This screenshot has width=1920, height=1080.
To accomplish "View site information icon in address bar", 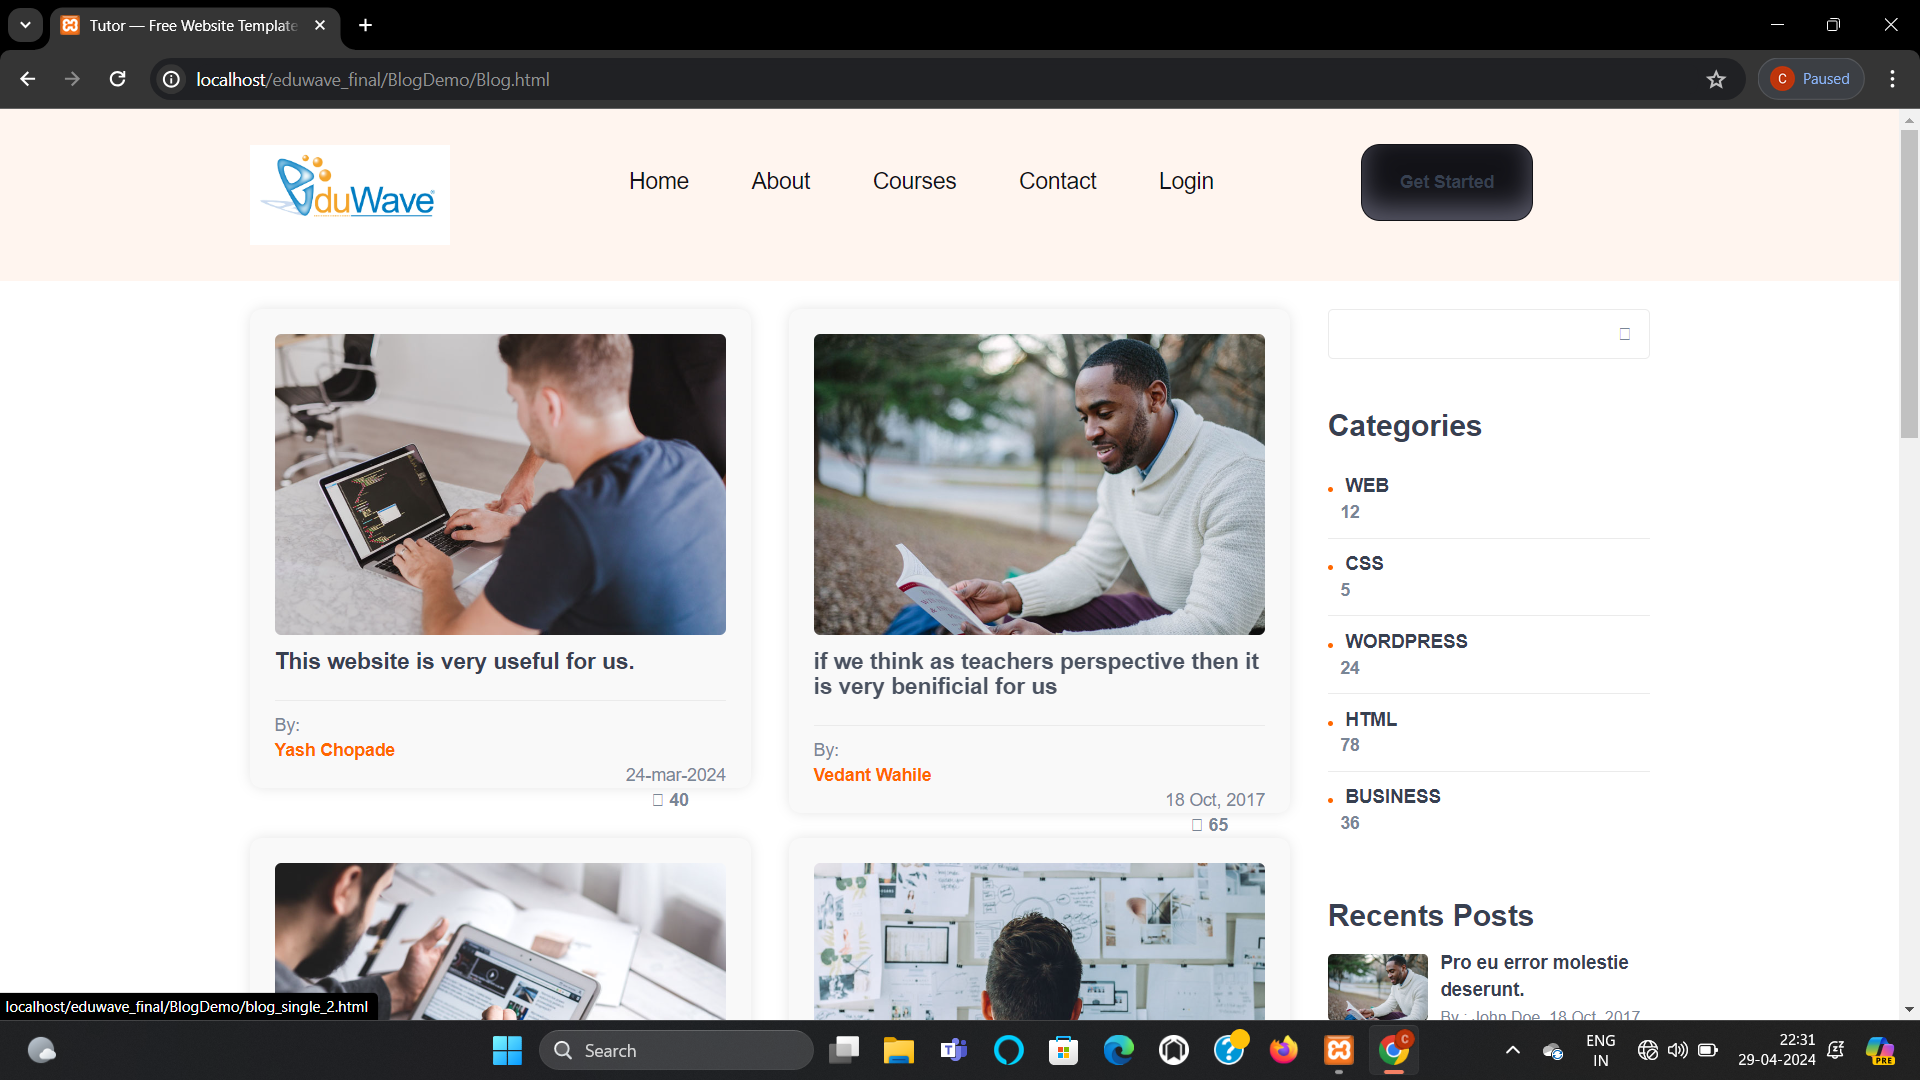I will pos(172,79).
